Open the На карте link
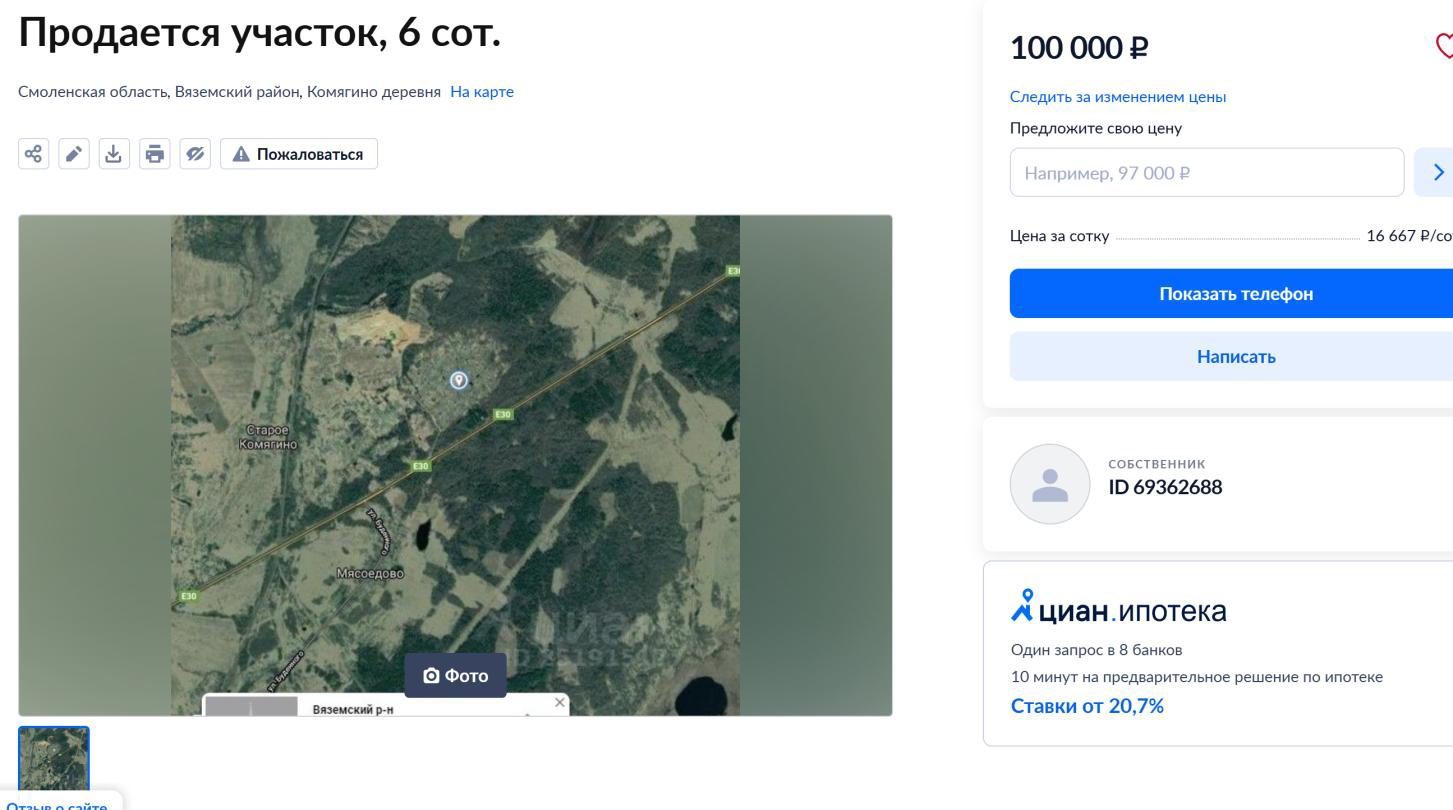This screenshot has width=1453, height=810. point(482,92)
